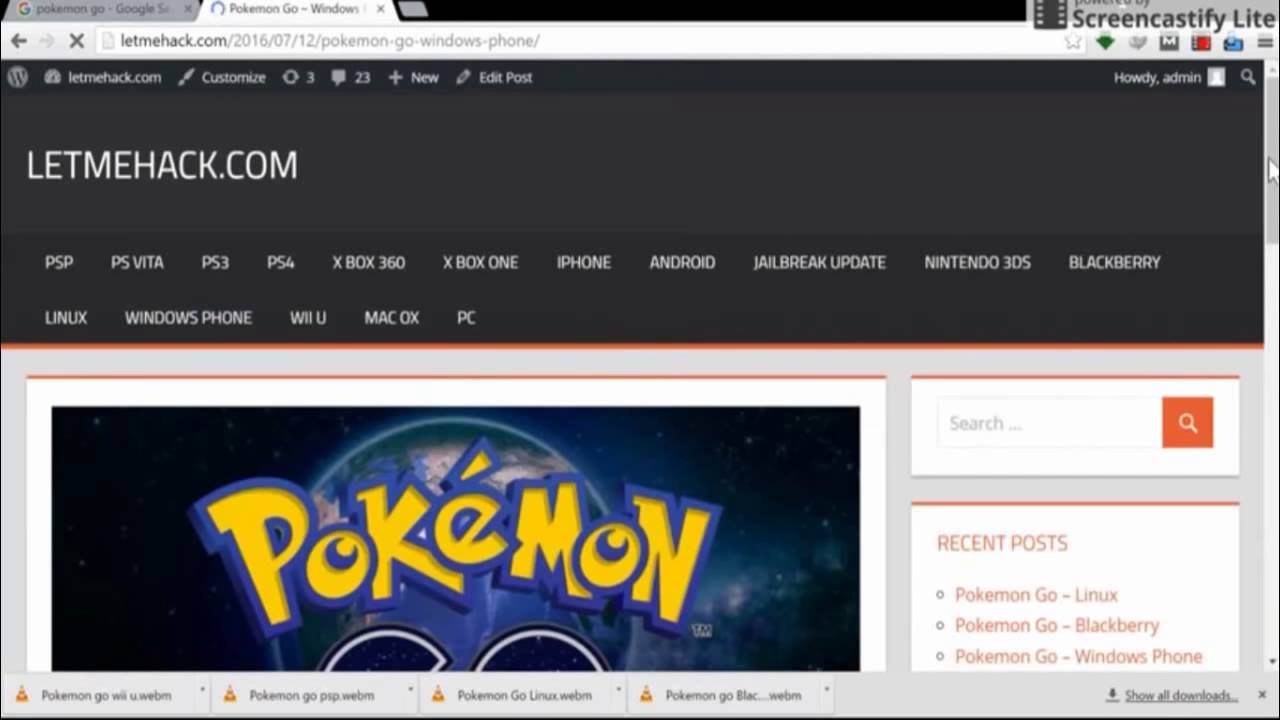
Task: Open the New menu in admin bar
Action: coord(413,77)
